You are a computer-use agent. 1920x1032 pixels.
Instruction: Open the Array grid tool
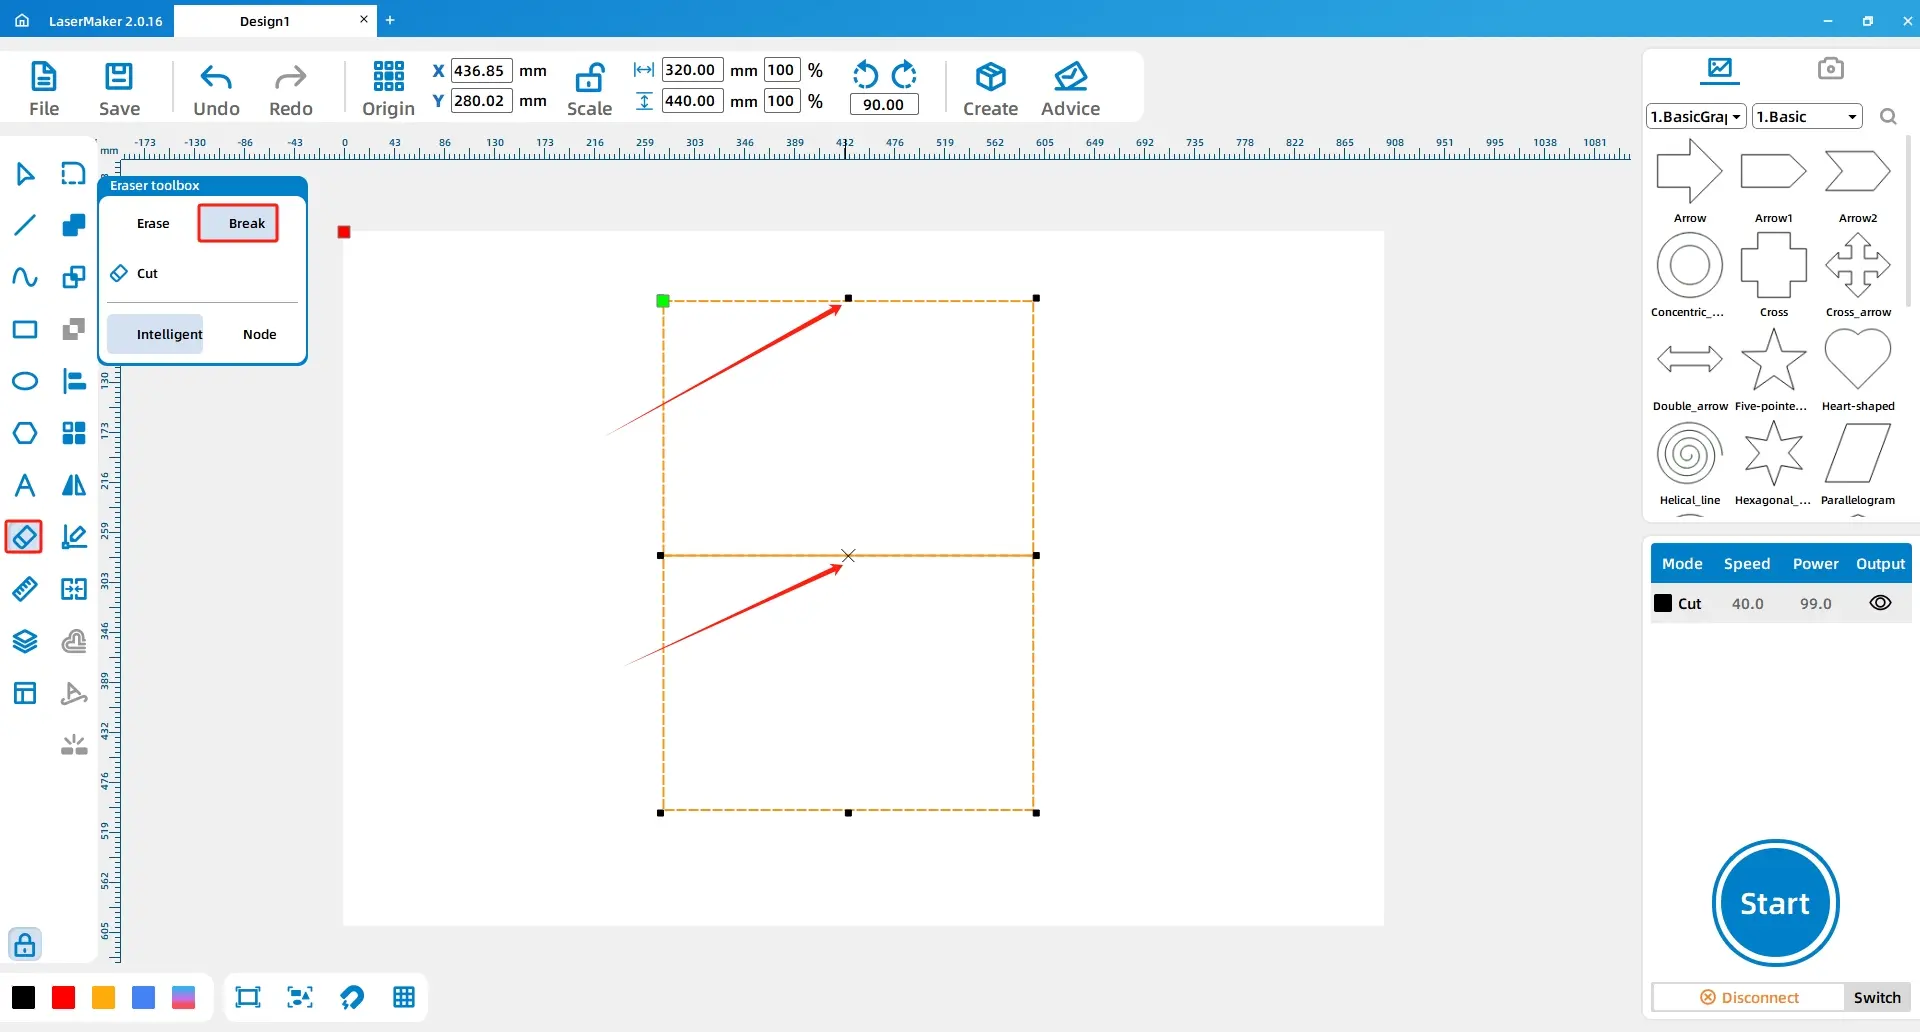tap(74, 433)
